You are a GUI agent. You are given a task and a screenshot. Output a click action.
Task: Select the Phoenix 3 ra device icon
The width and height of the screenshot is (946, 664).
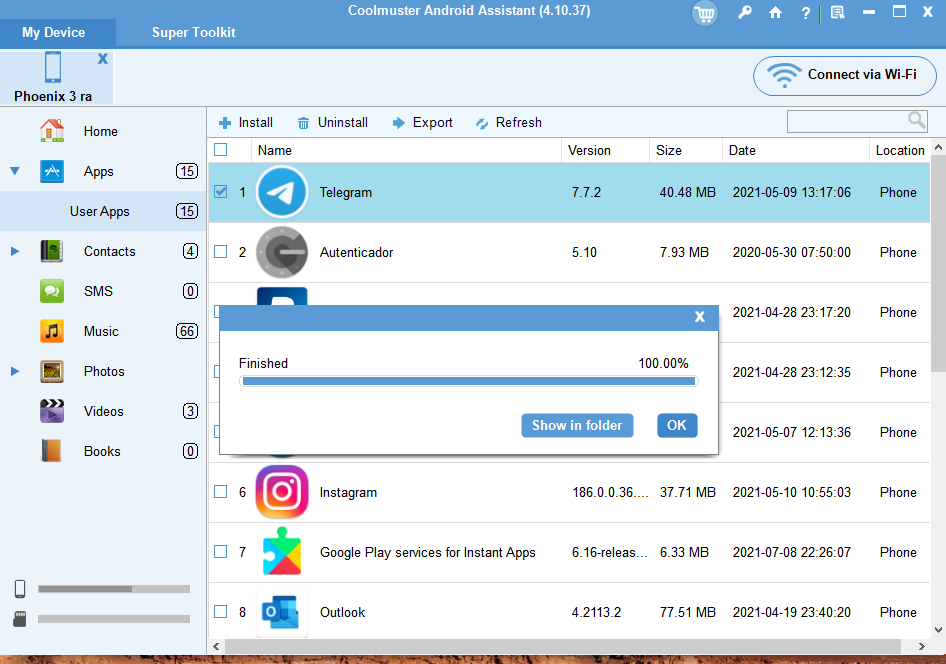tap(53, 67)
